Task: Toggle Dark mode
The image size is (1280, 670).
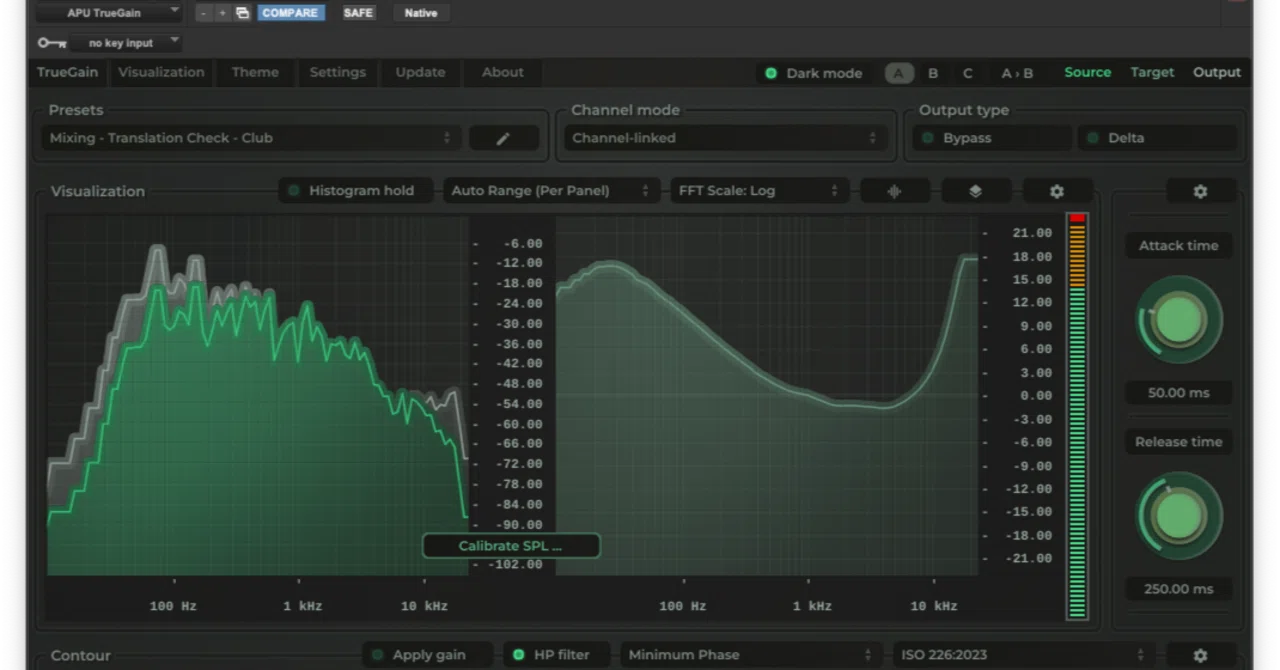Action: 812,73
